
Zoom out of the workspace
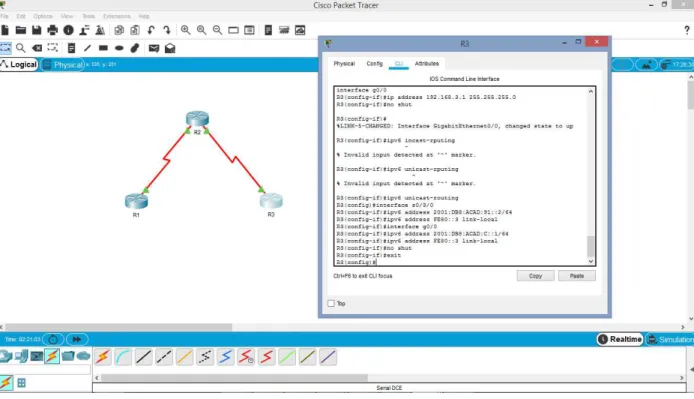point(217,30)
